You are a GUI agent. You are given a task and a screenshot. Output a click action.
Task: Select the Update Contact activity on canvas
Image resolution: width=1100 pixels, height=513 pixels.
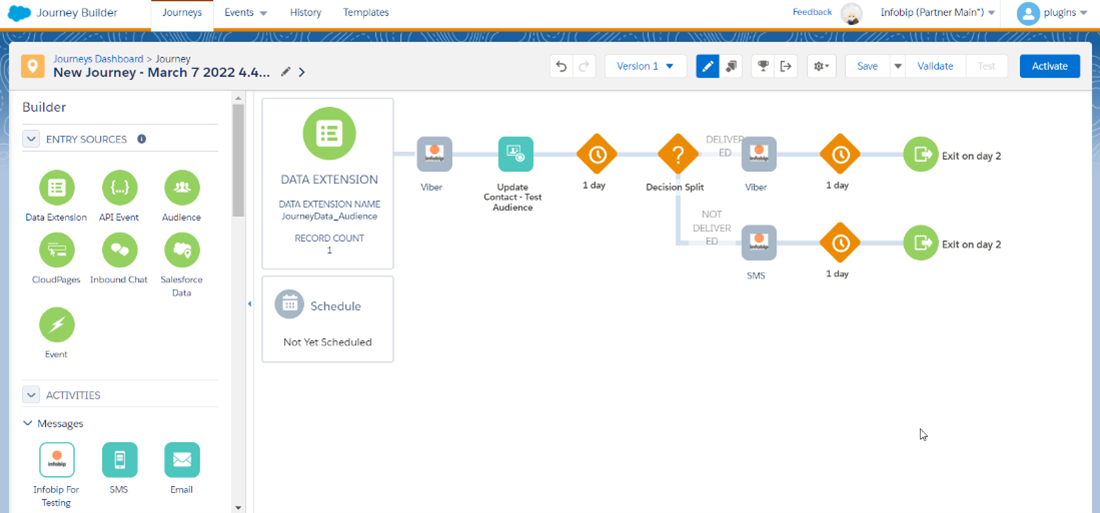click(515, 155)
